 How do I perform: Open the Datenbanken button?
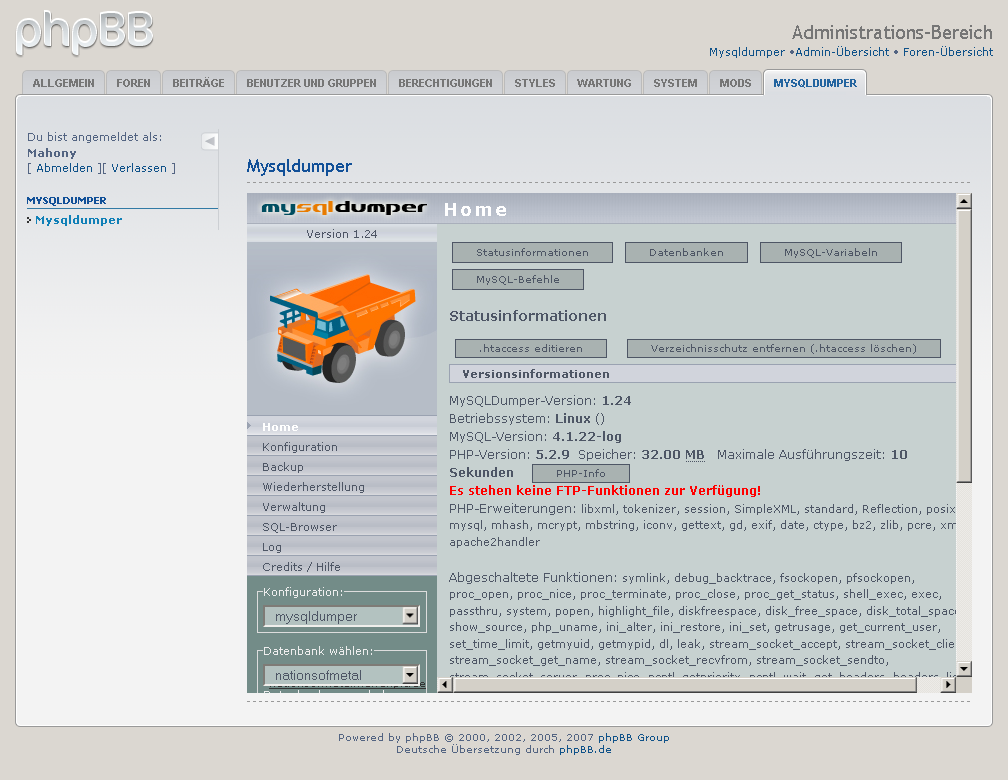click(x=686, y=252)
